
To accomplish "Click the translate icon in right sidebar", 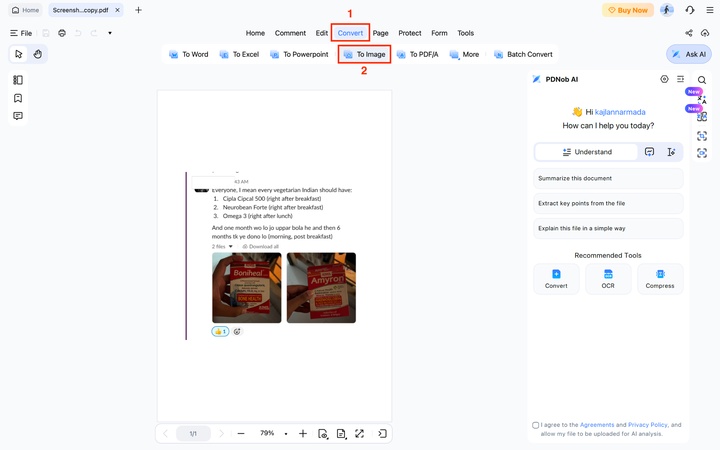I will click(x=702, y=98).
